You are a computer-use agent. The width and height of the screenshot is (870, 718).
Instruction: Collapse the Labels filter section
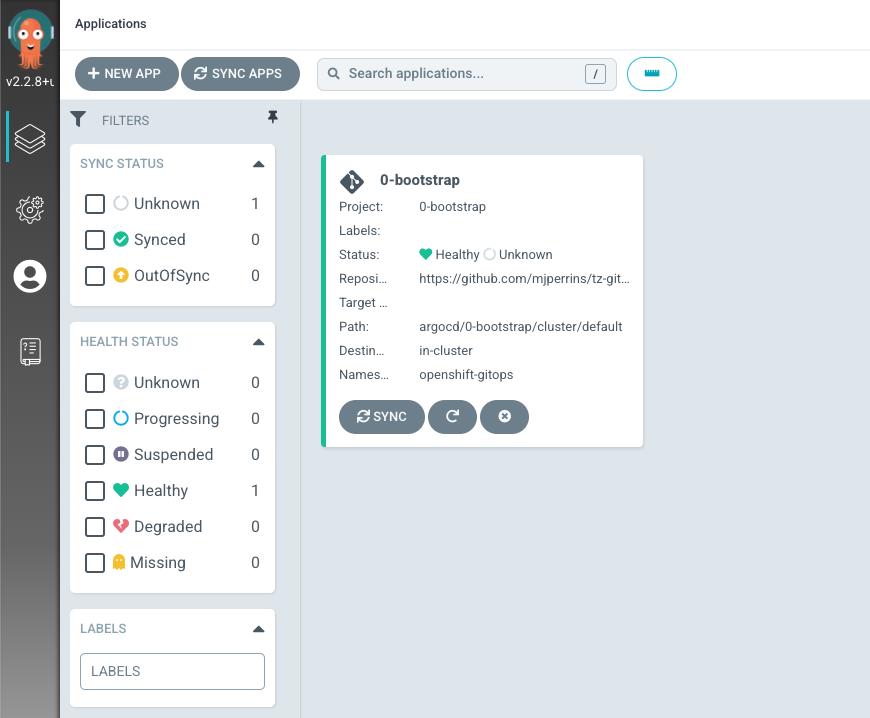(x=259, y=629)
